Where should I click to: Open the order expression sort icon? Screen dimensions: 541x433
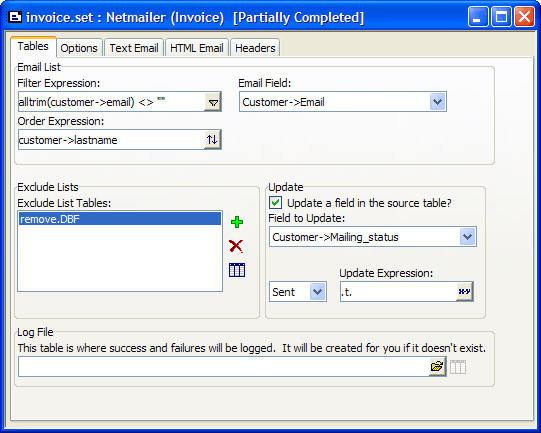tap(212, 140)
